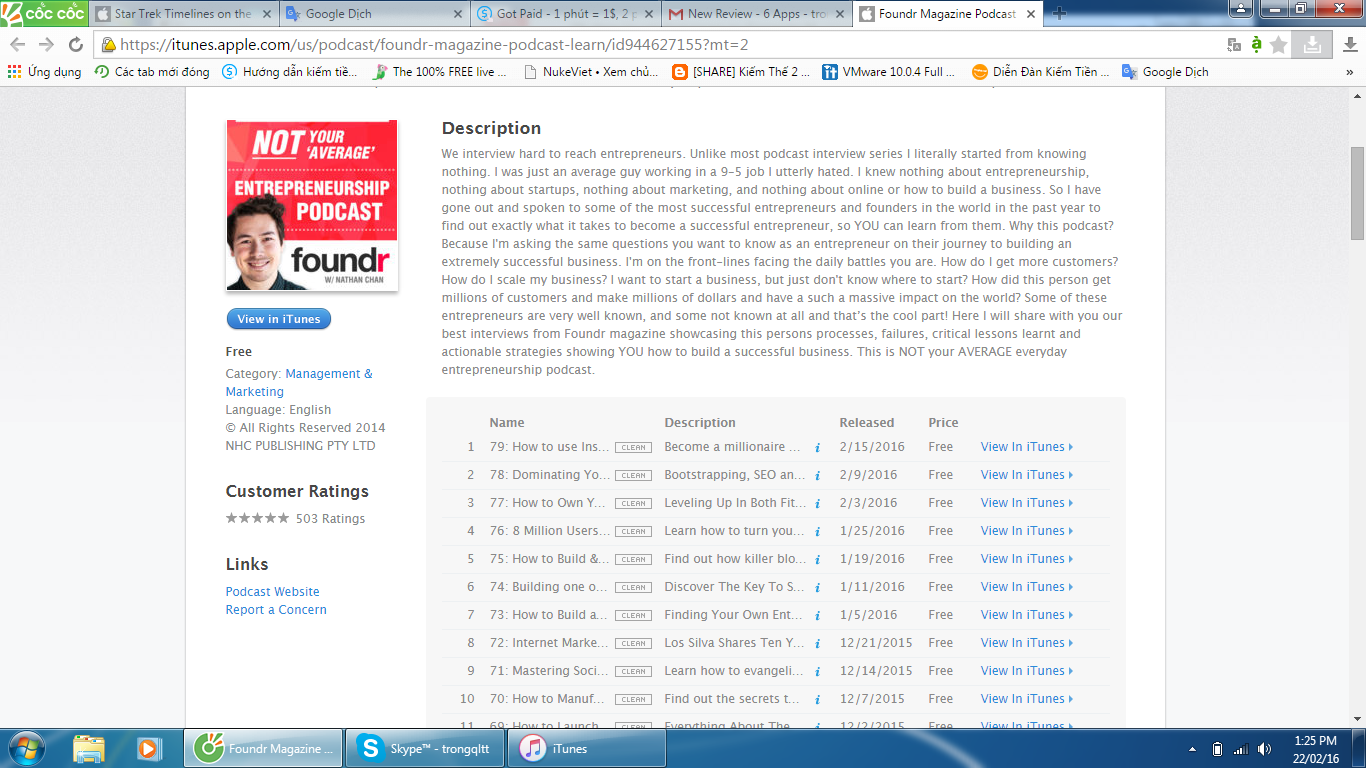Switch to the Skype taskbar window
The image size is (1366, 768).
[x=425, y=748]
